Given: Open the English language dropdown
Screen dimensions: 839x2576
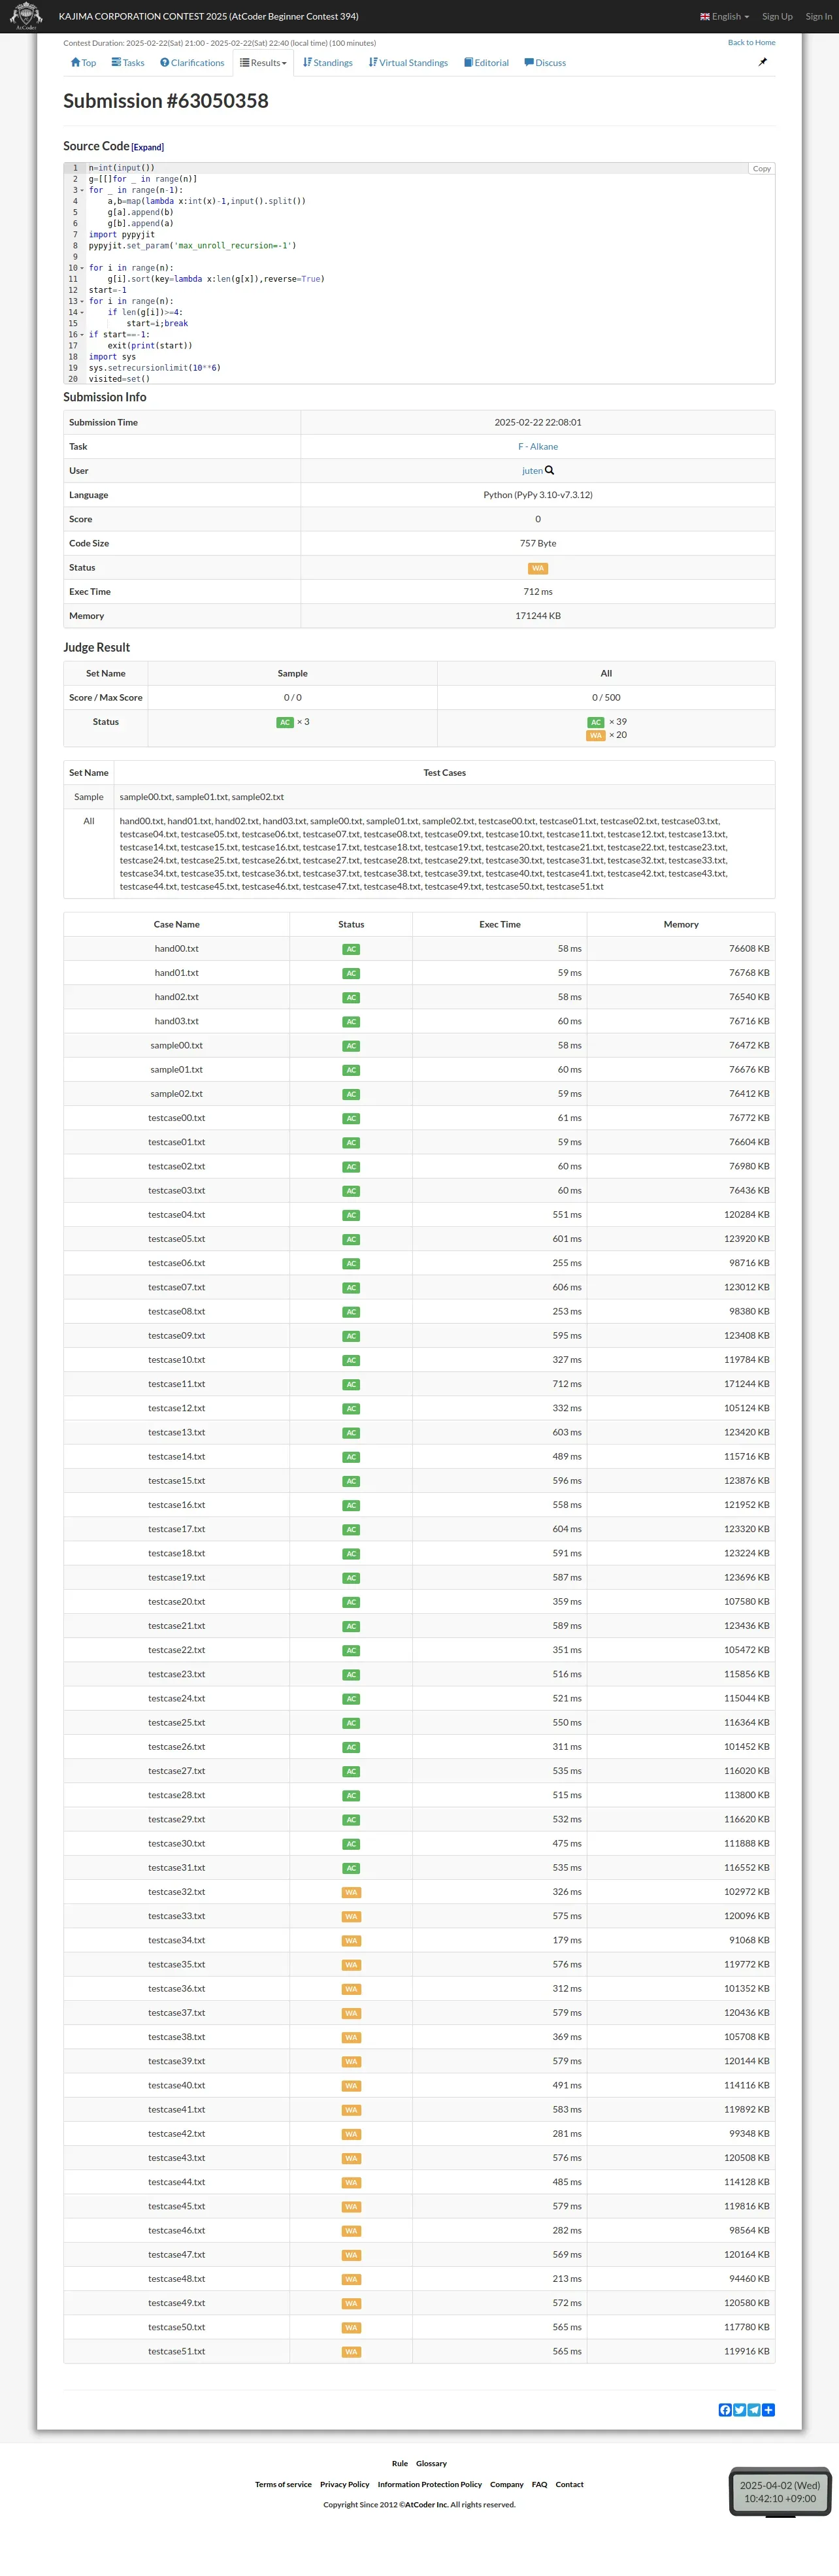Looking at the screenshot, I should [725, 16].
